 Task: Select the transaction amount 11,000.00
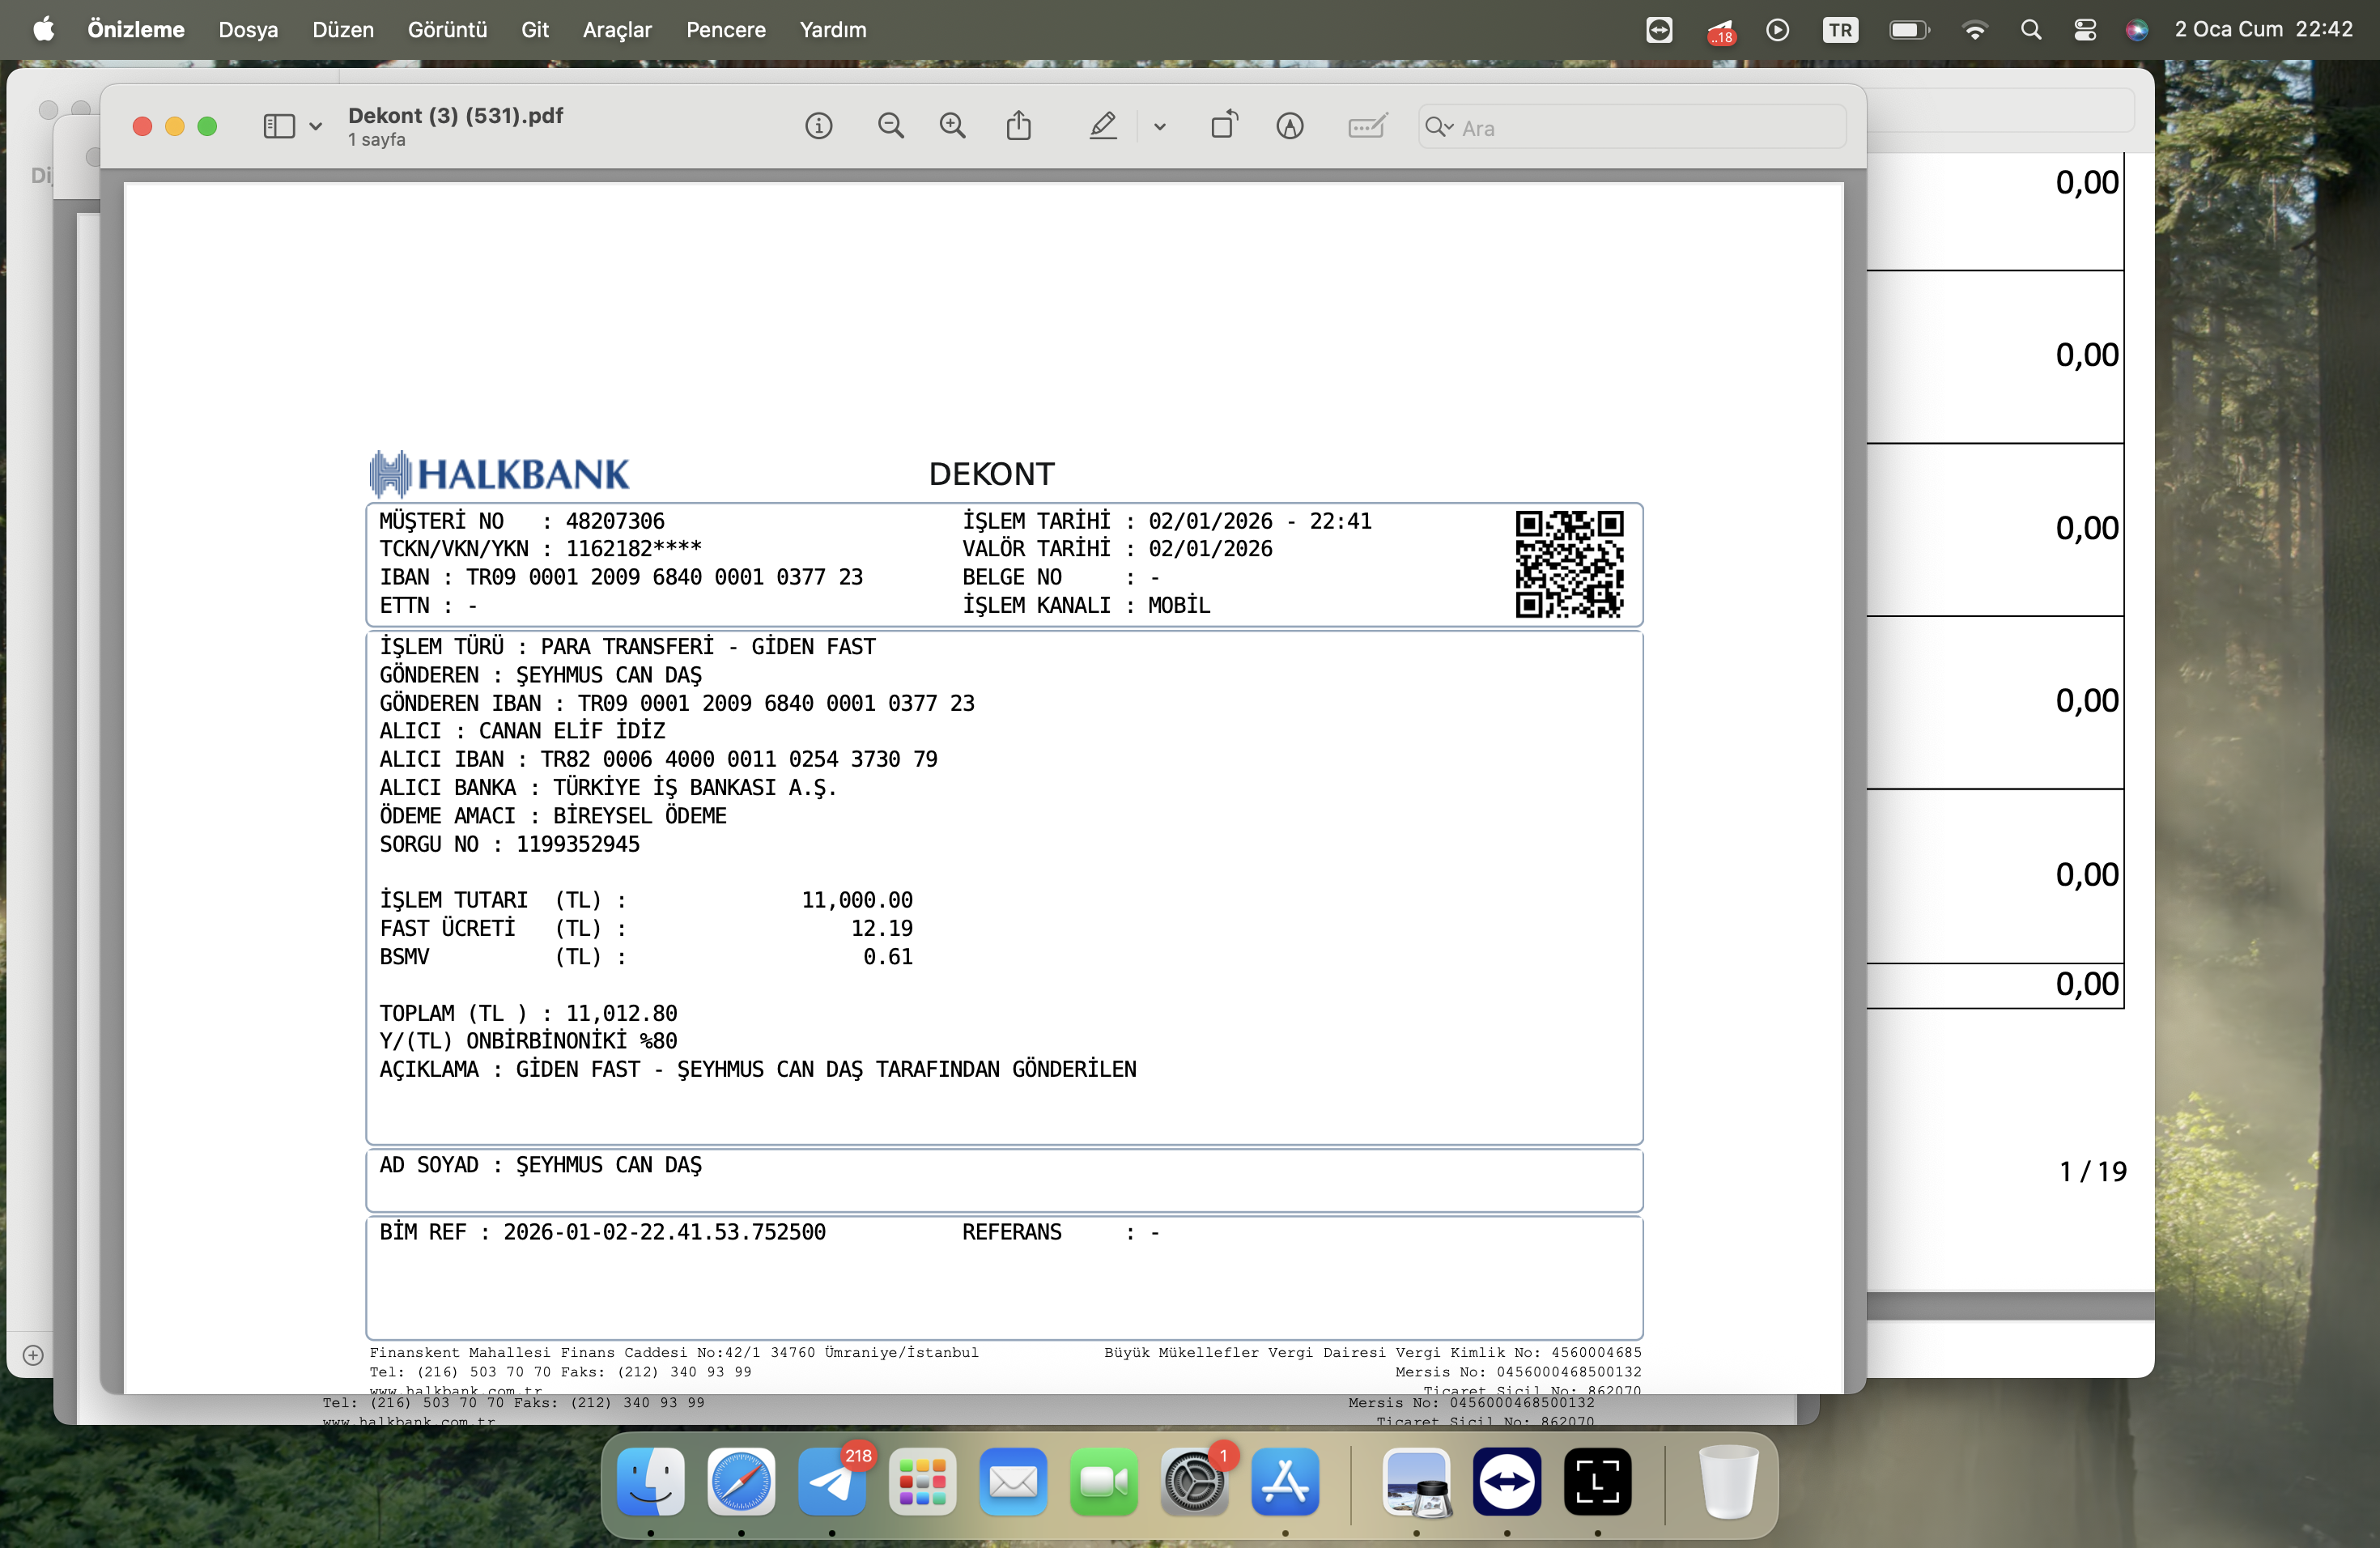pos(857,900)
